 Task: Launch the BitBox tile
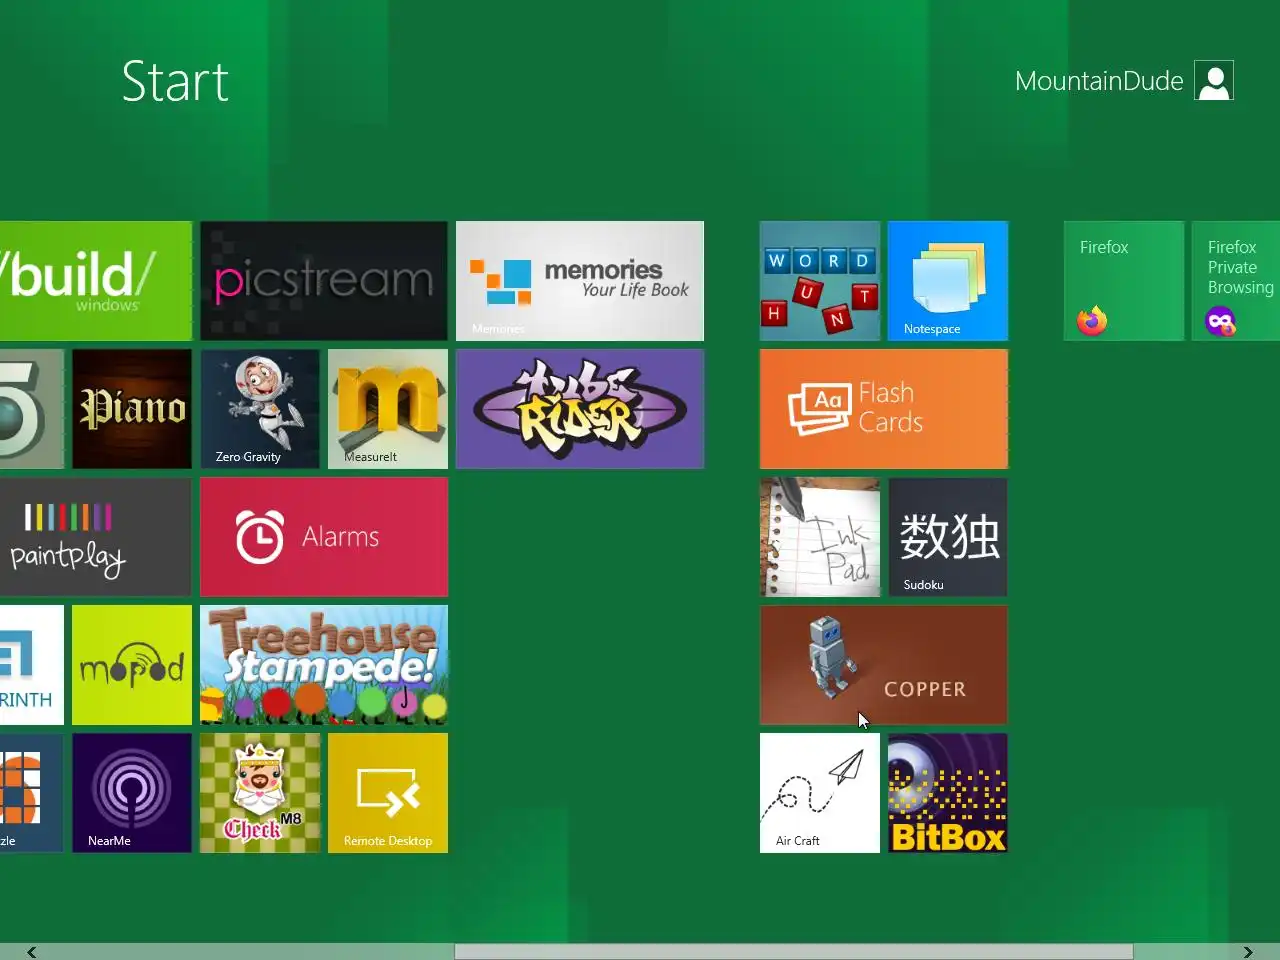948,793
